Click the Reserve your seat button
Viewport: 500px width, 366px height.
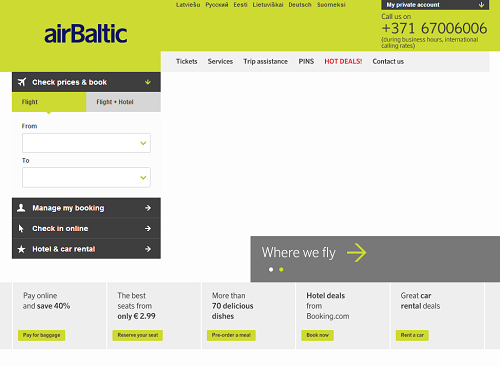(138, 335)
